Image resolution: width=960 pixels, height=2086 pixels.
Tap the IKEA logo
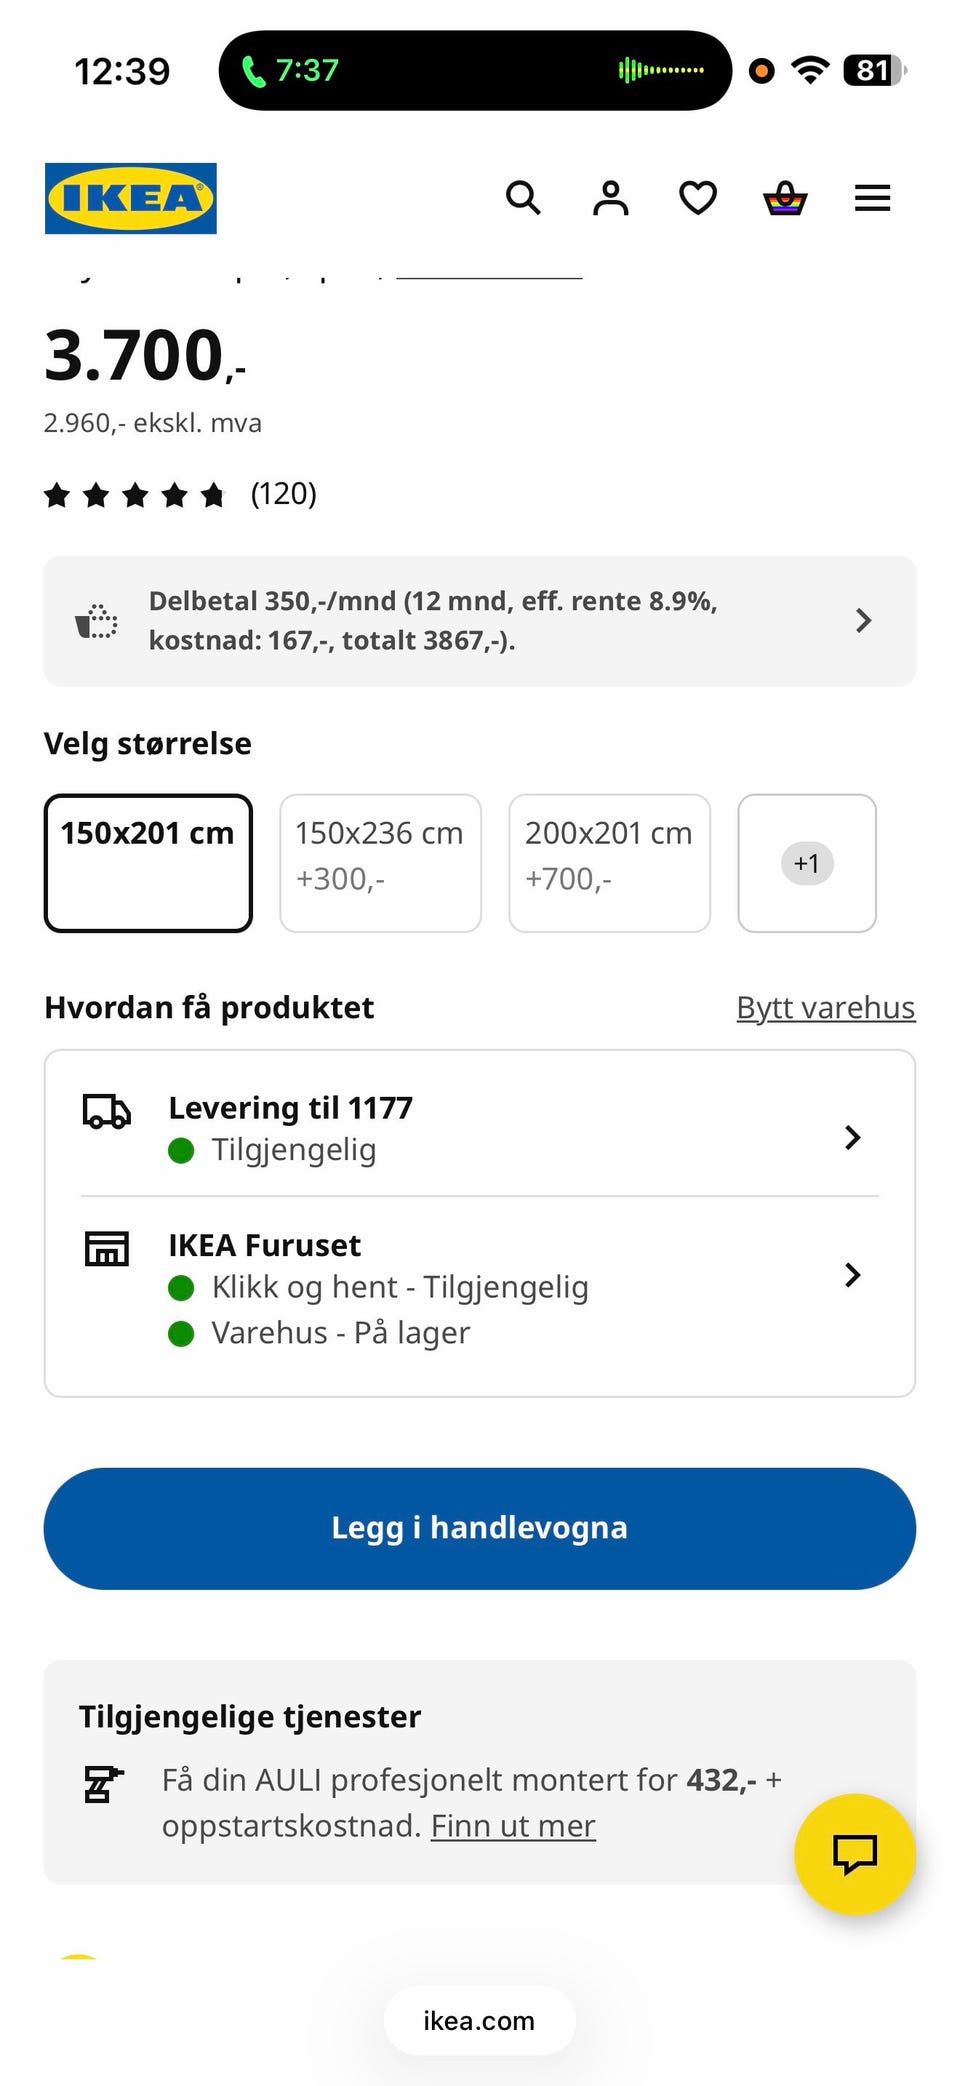131,198
